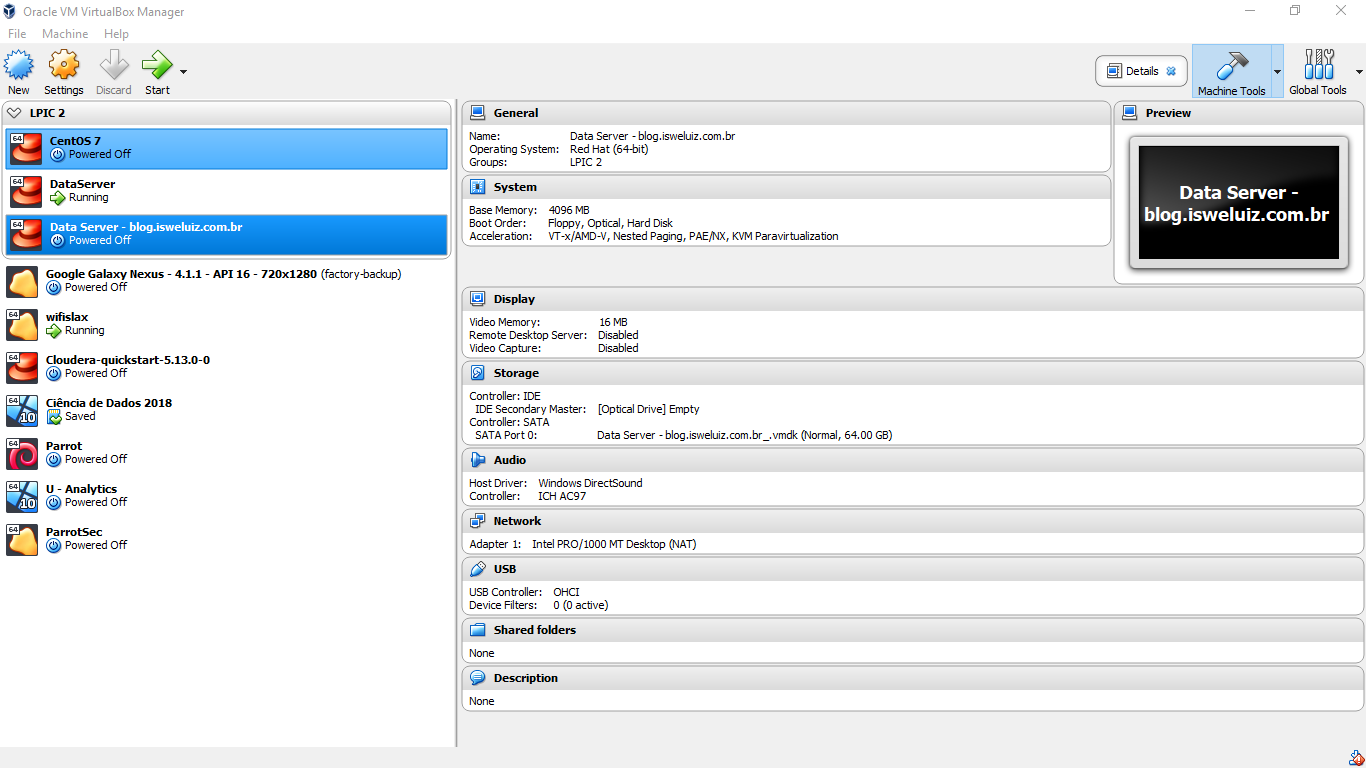Click the ParrotSec OS icon
1366x768 pixels.
point(22,540)
